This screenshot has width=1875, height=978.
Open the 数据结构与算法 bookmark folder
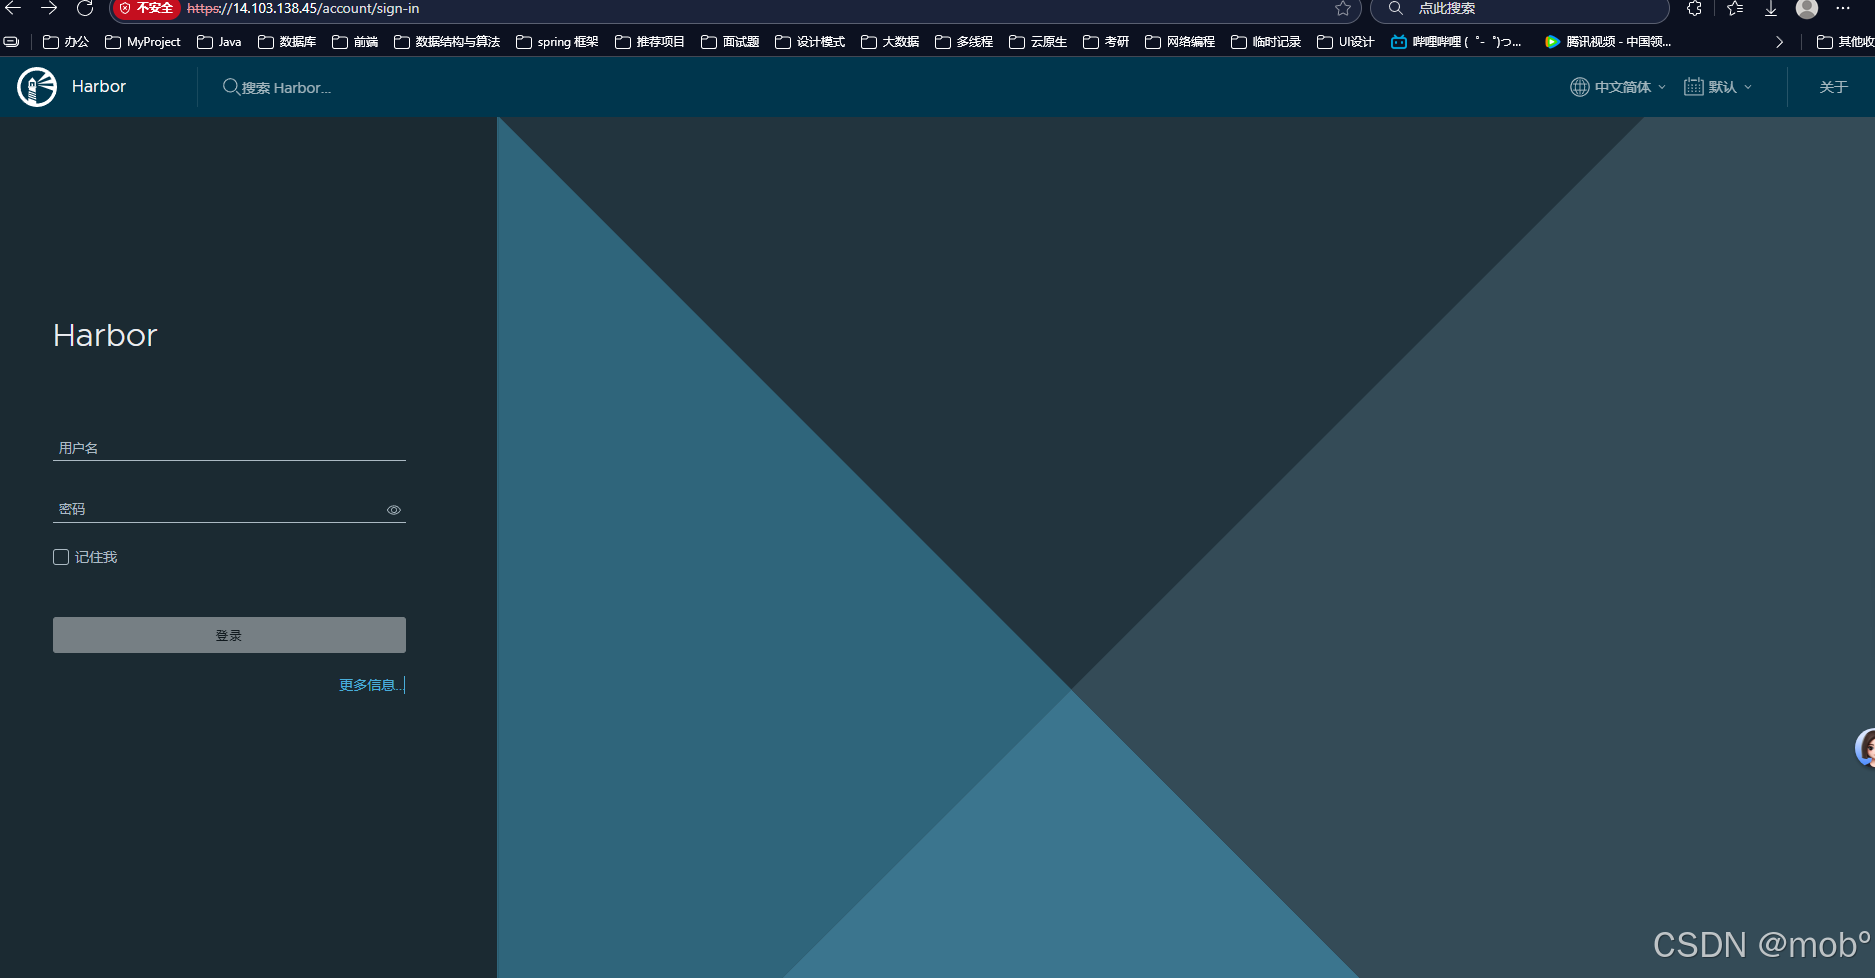447,42
